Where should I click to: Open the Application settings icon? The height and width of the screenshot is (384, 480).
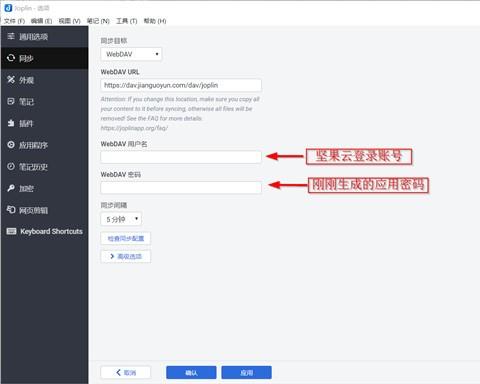point(11,145)
